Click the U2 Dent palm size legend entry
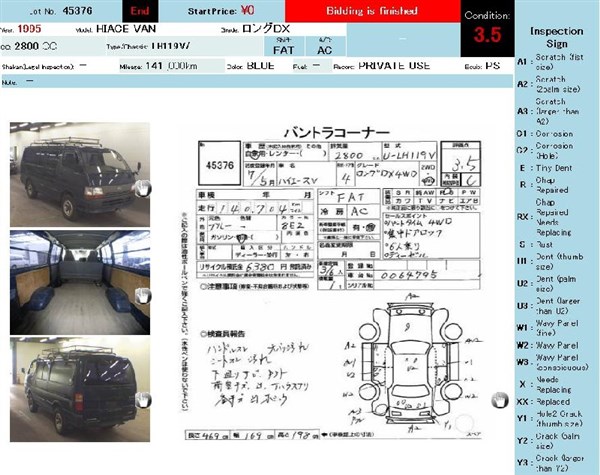Viewport: 600px width, 475px height. coord(547,284)
